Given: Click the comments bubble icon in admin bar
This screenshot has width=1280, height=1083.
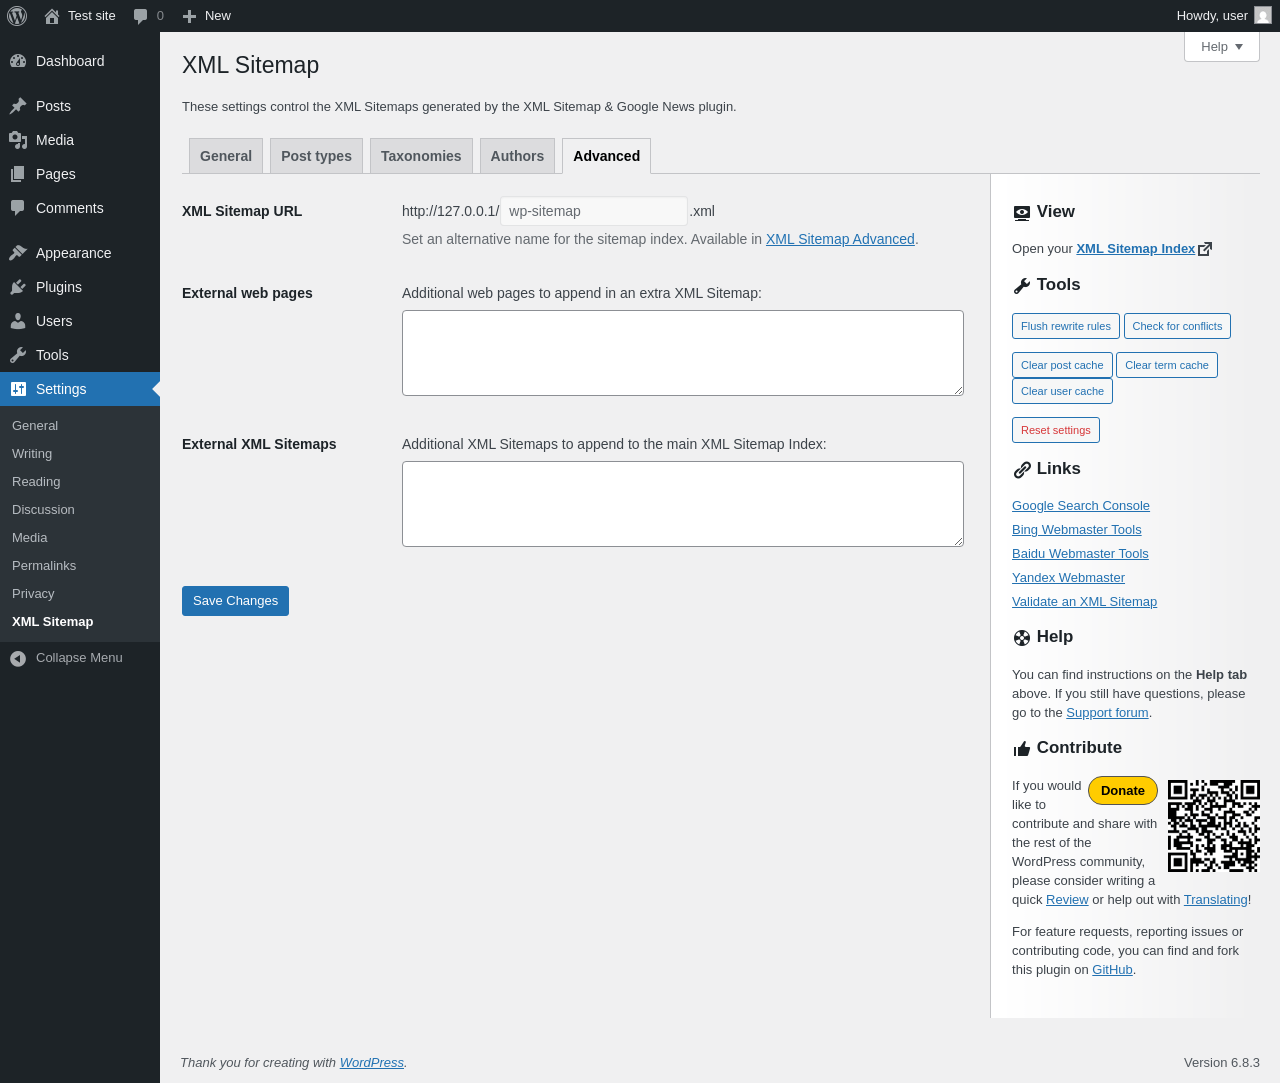Looking at the screenshot, I should click(x=141, y=16).
